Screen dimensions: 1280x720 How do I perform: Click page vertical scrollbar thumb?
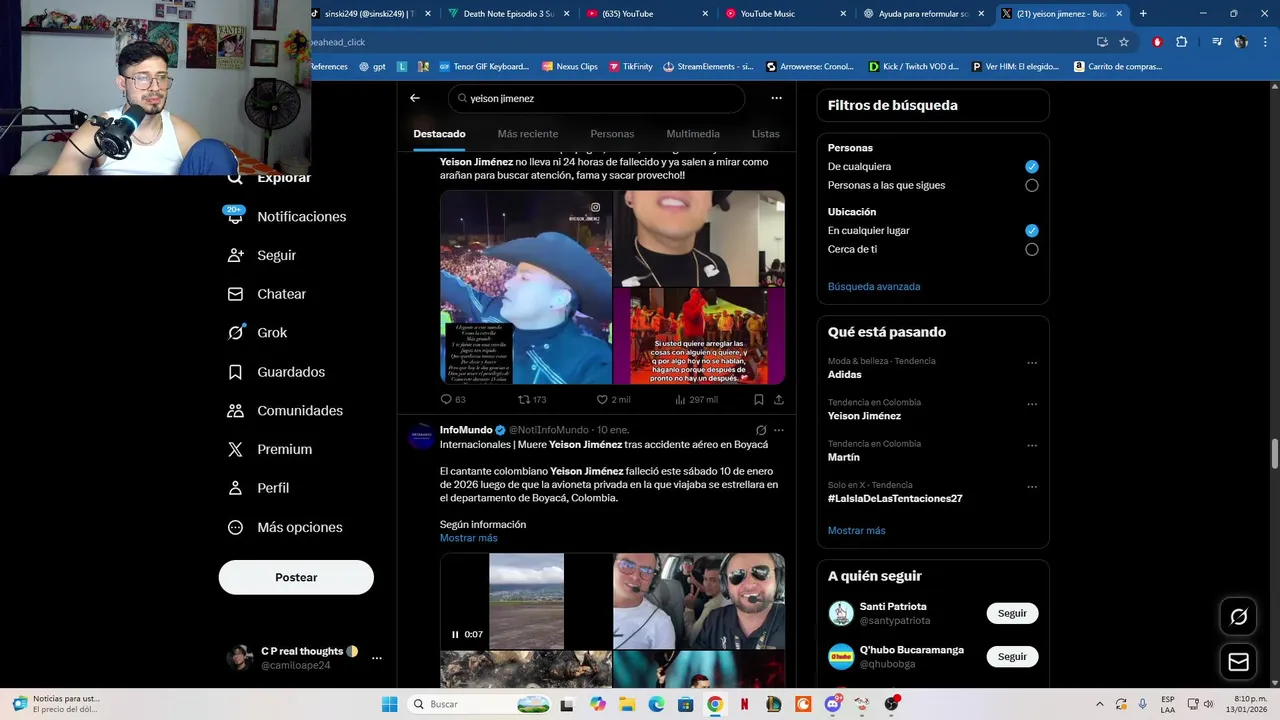click(x=1274, y=454)
